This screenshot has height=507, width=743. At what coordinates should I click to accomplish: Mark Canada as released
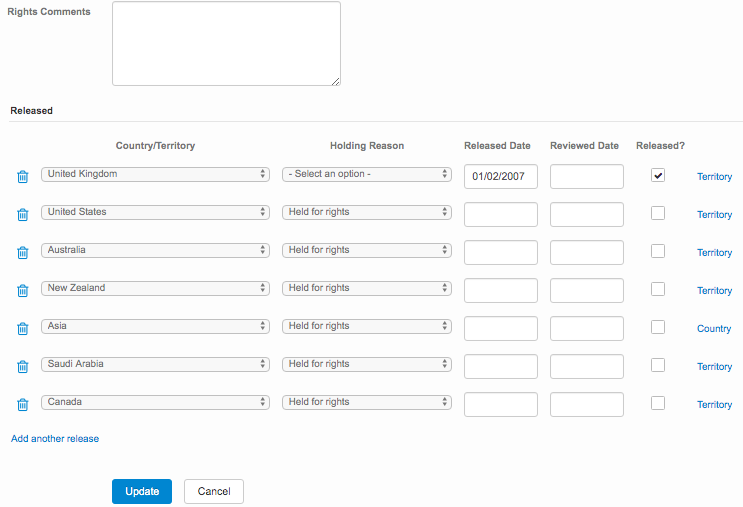tap(658, 403)
